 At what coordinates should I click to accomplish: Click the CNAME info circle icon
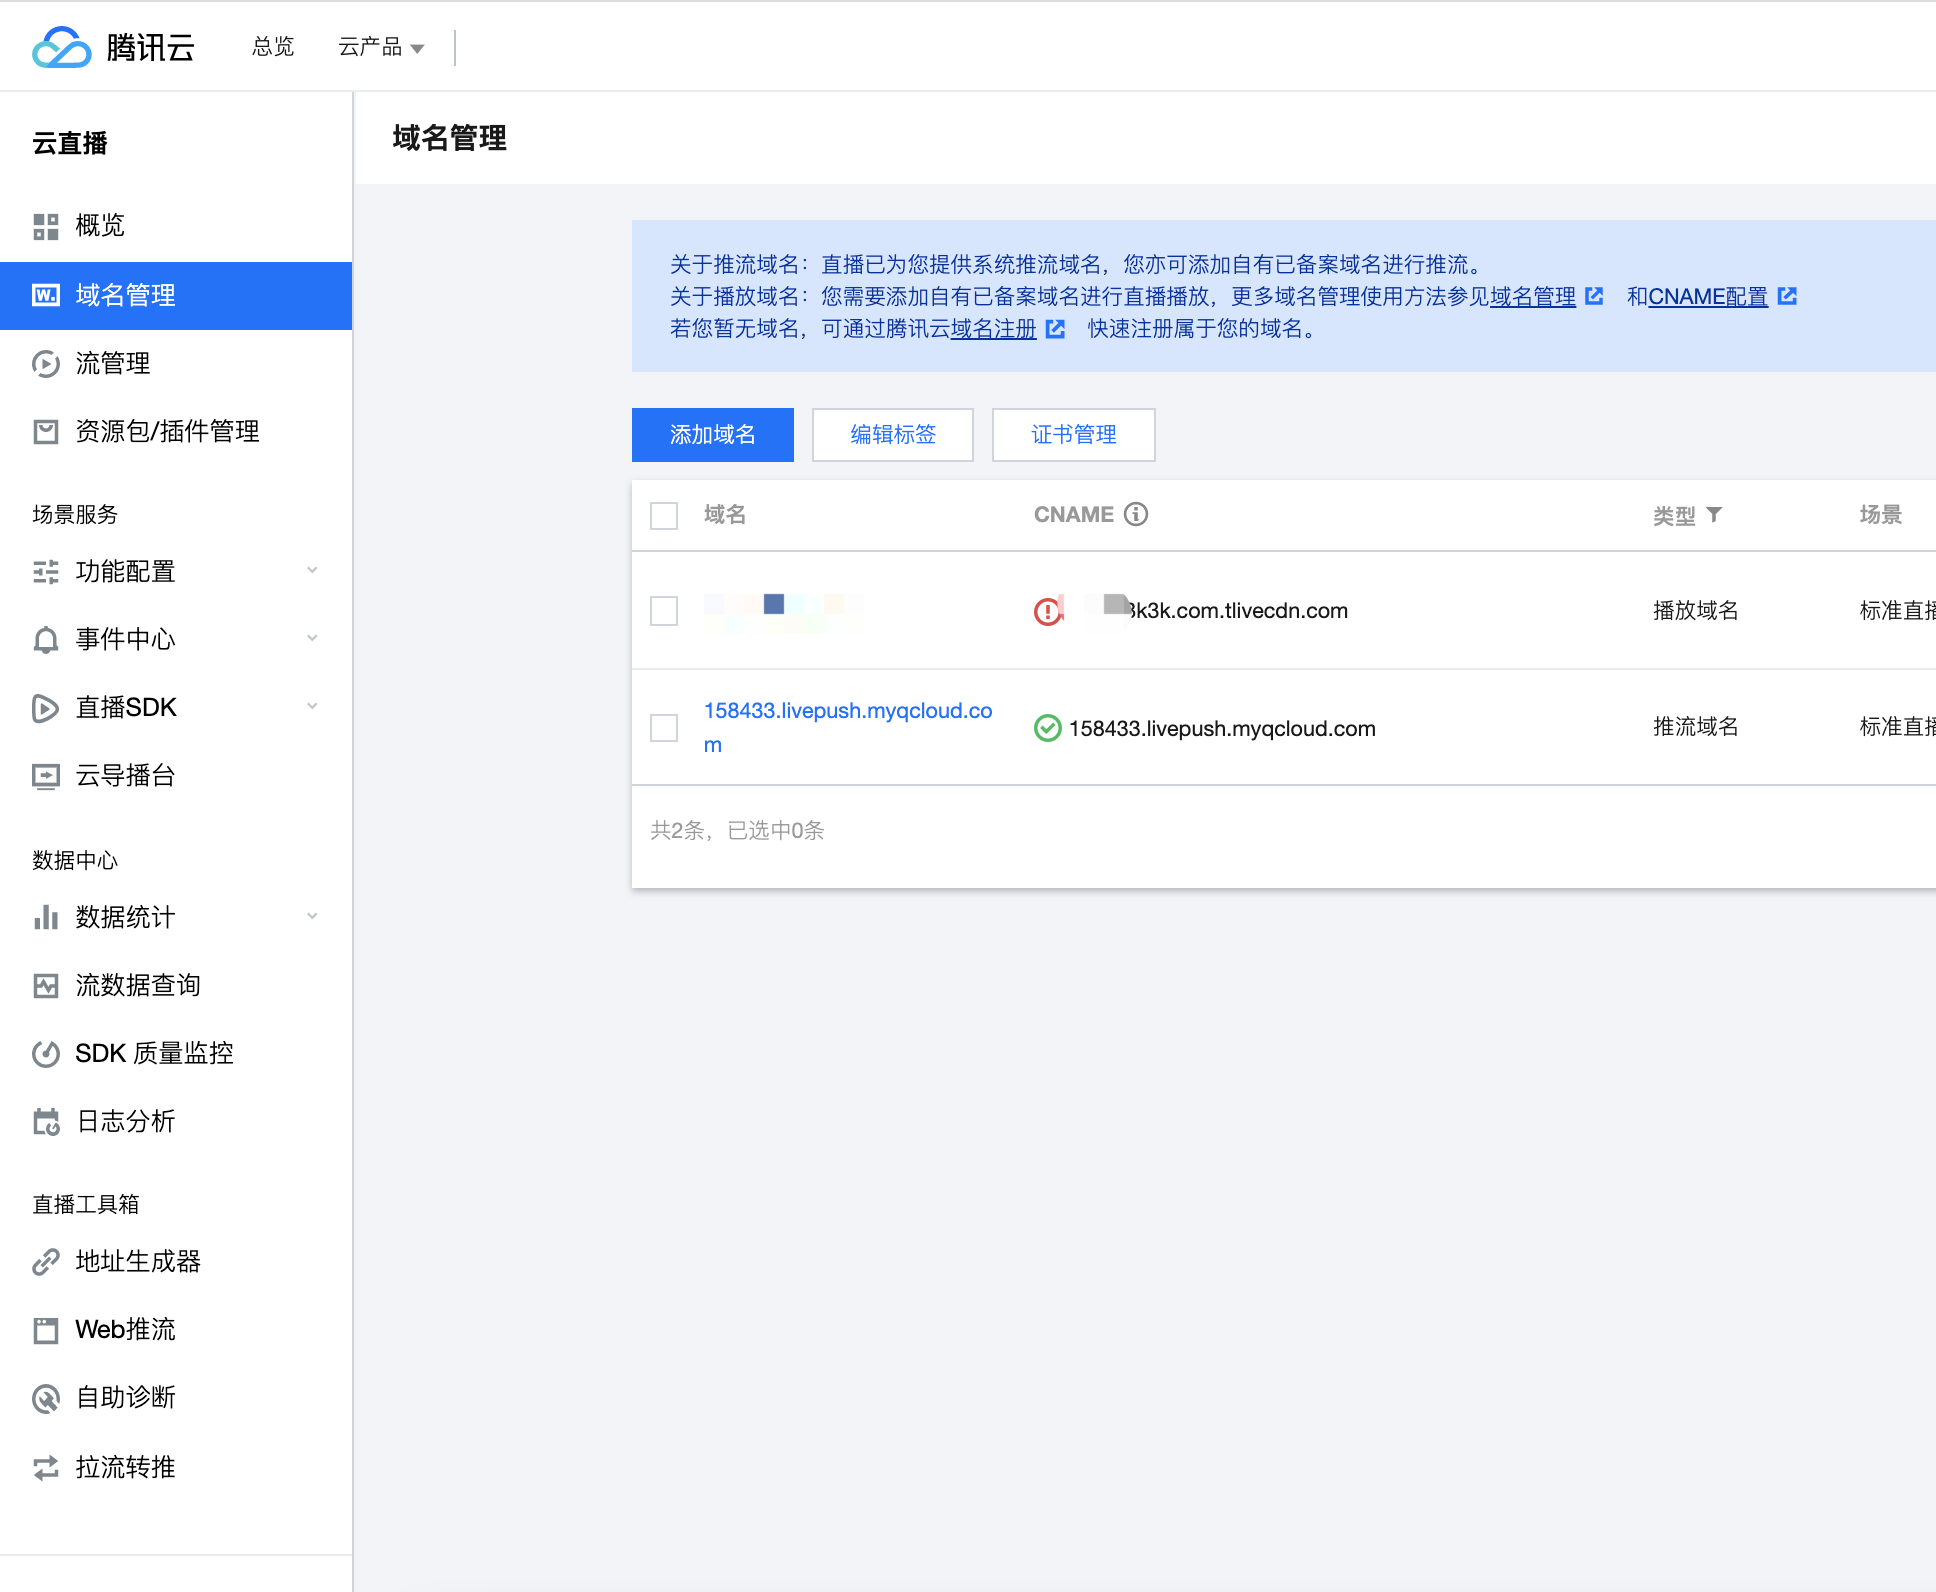[x=1136, y=514]
